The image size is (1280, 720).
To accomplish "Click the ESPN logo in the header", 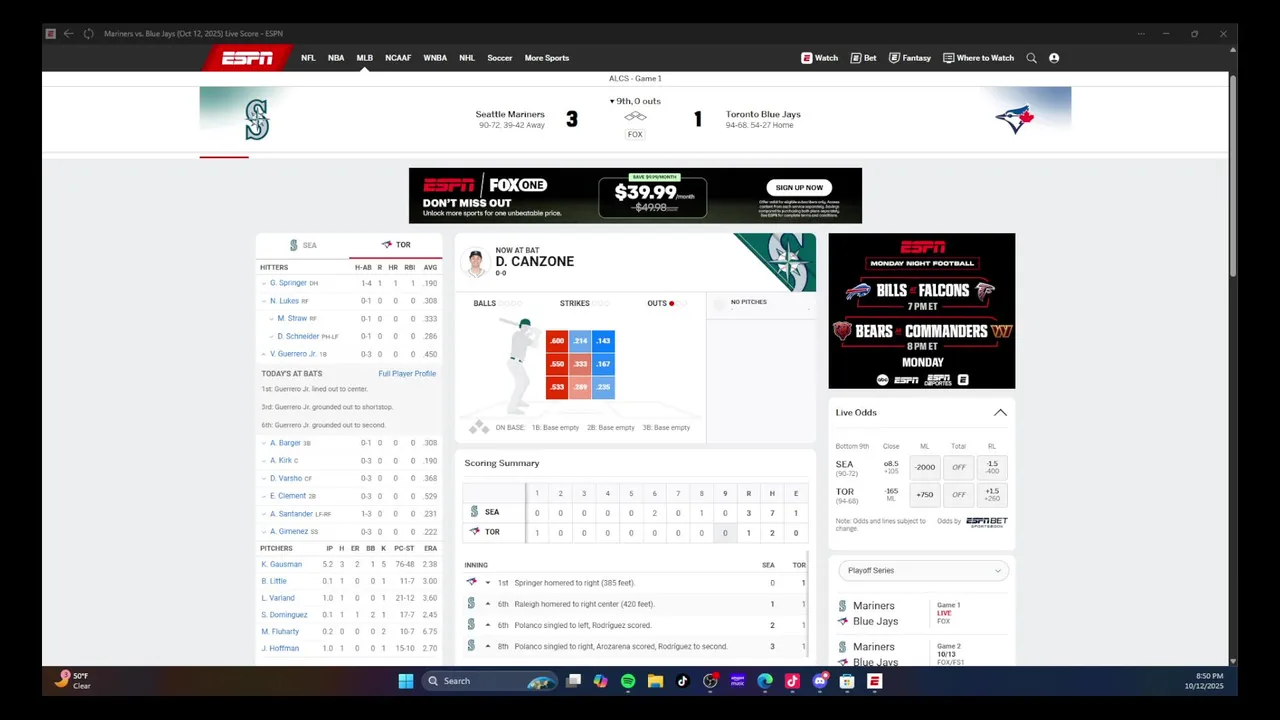I will [247, 58].
